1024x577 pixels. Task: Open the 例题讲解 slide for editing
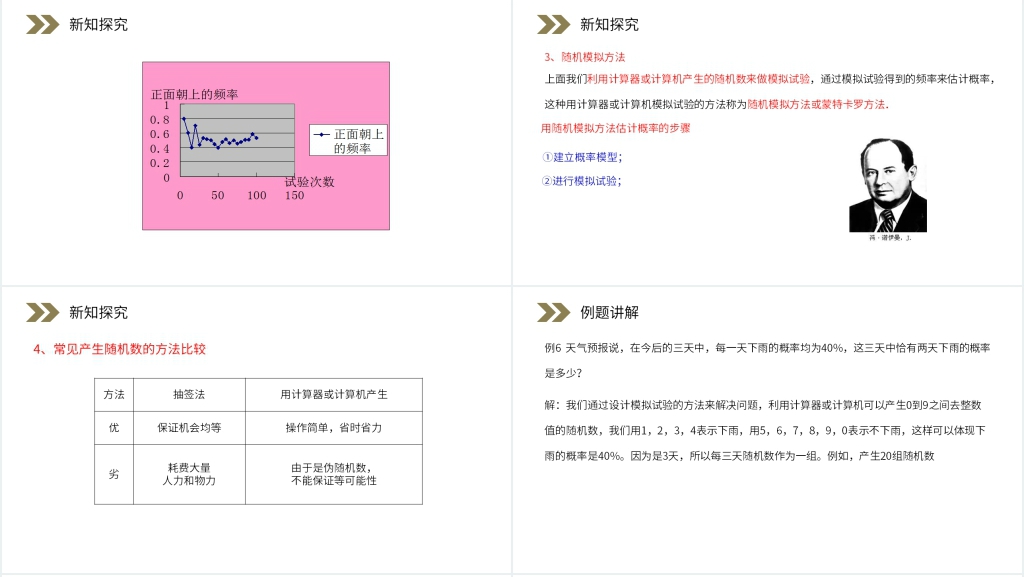click(x=768, y=433)
